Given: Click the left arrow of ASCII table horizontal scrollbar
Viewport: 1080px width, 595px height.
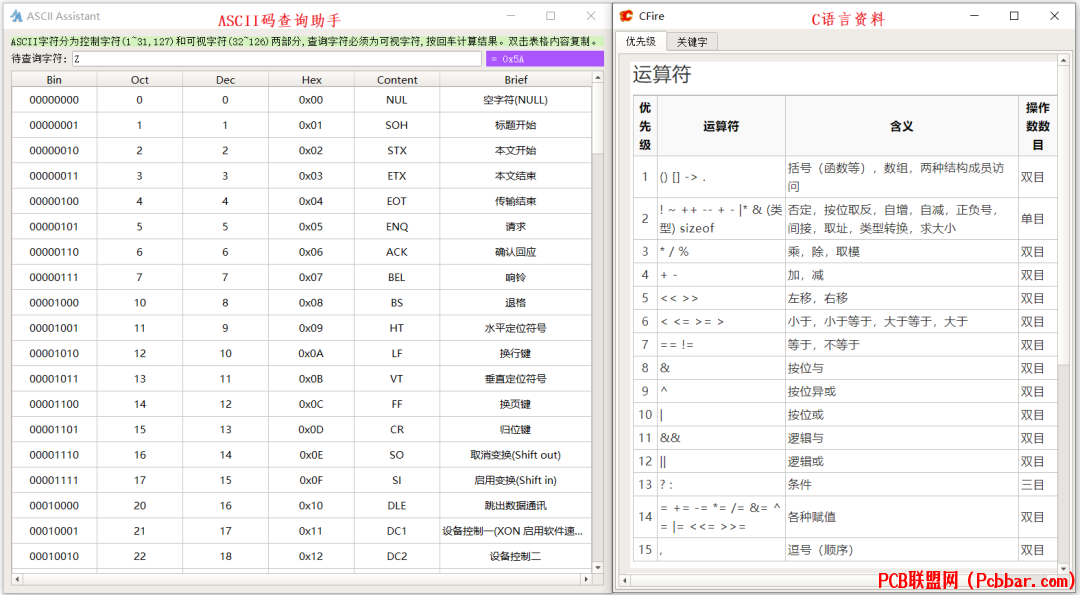Looking at the screenshot, I should point(17,579).
